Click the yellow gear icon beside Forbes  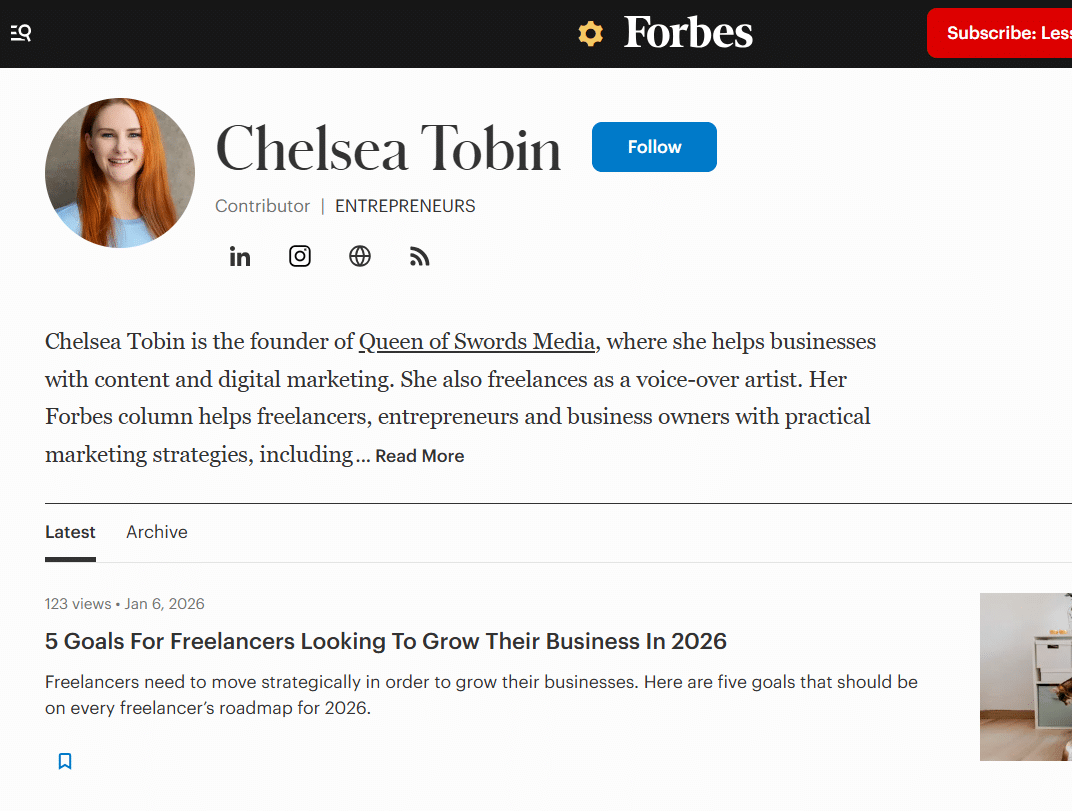(591, 33)
